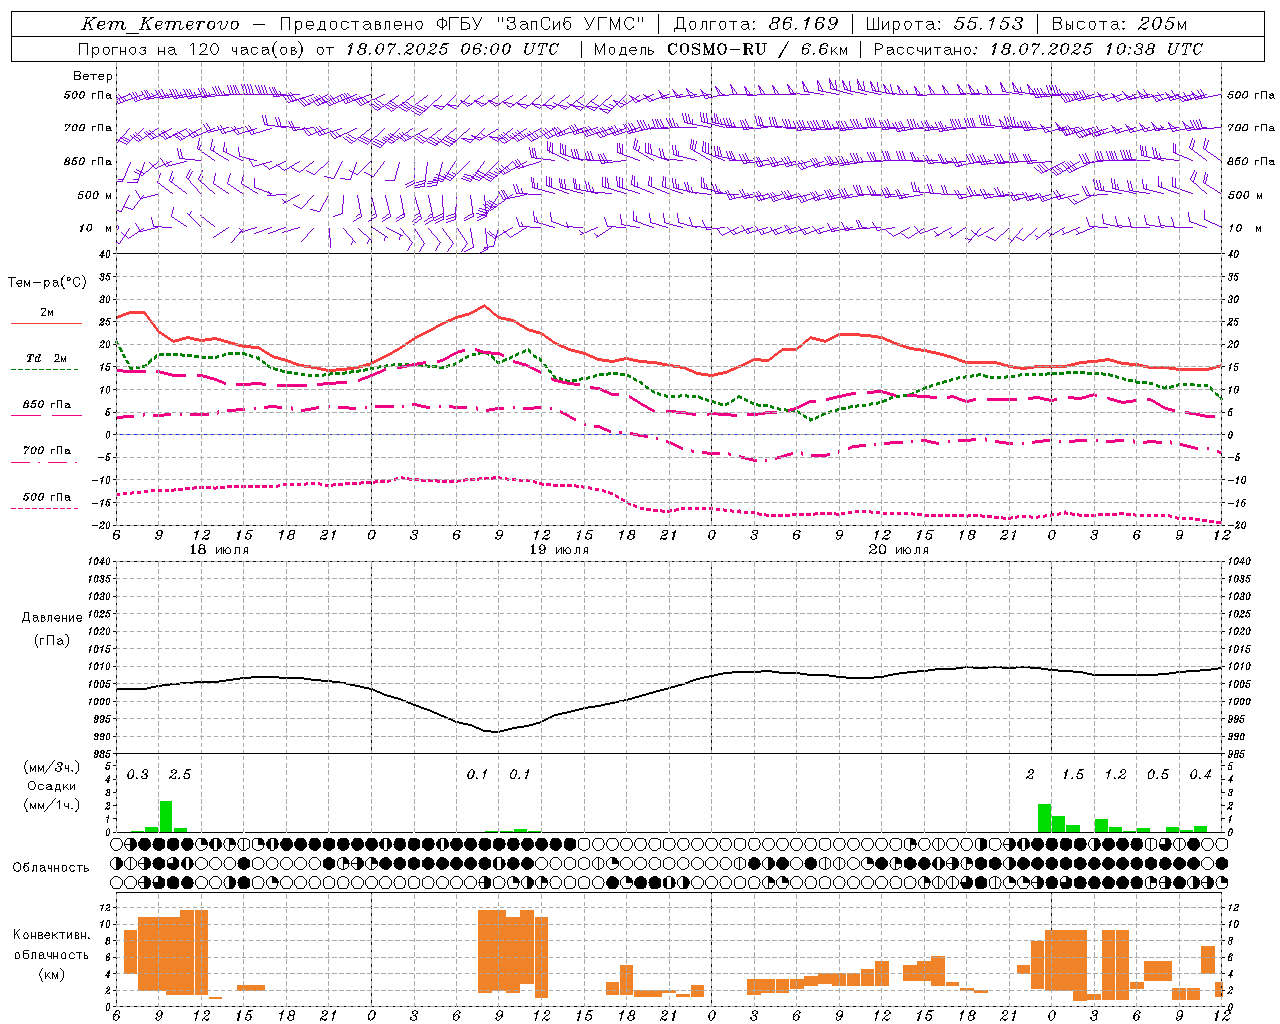Click the green dashed line sample under Td 2м
This screenshot has width=1280, height=1024.
point(44,370)
